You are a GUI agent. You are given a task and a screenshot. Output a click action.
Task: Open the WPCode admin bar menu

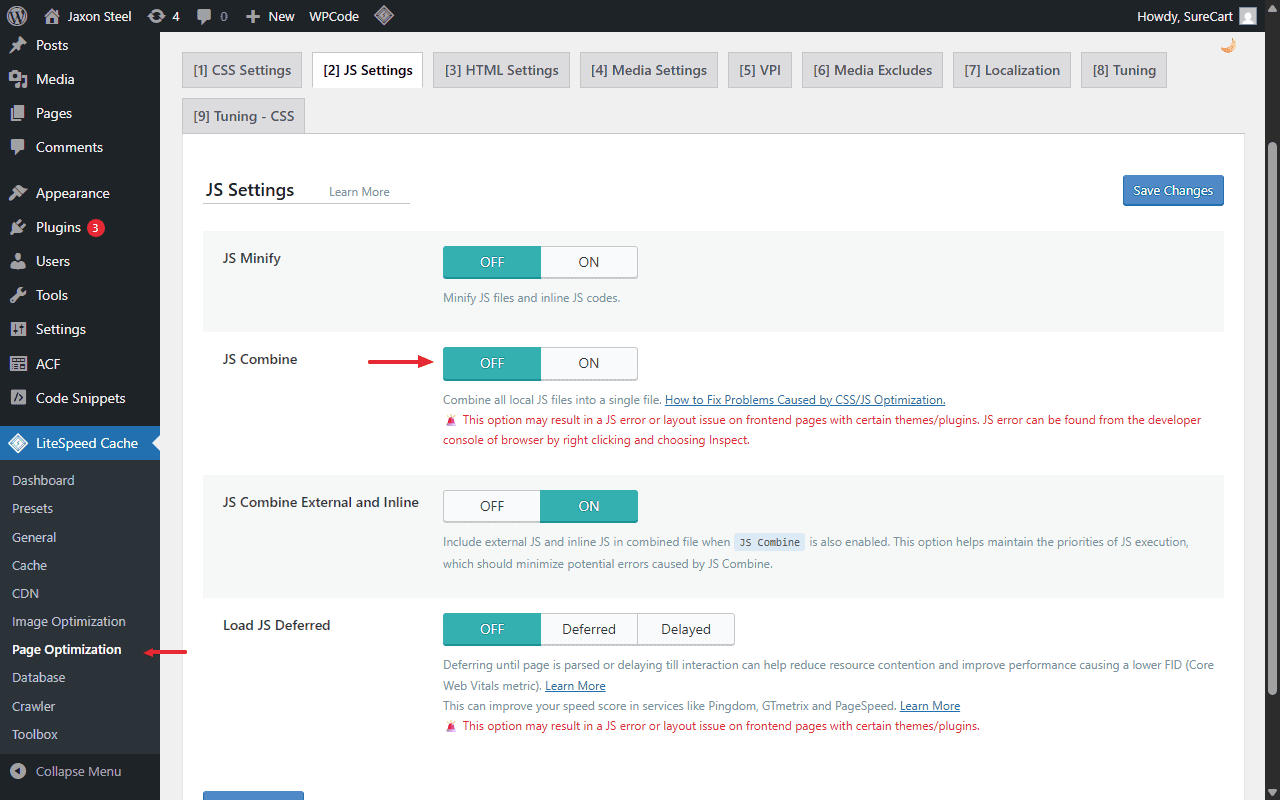[x=335, y=16]
